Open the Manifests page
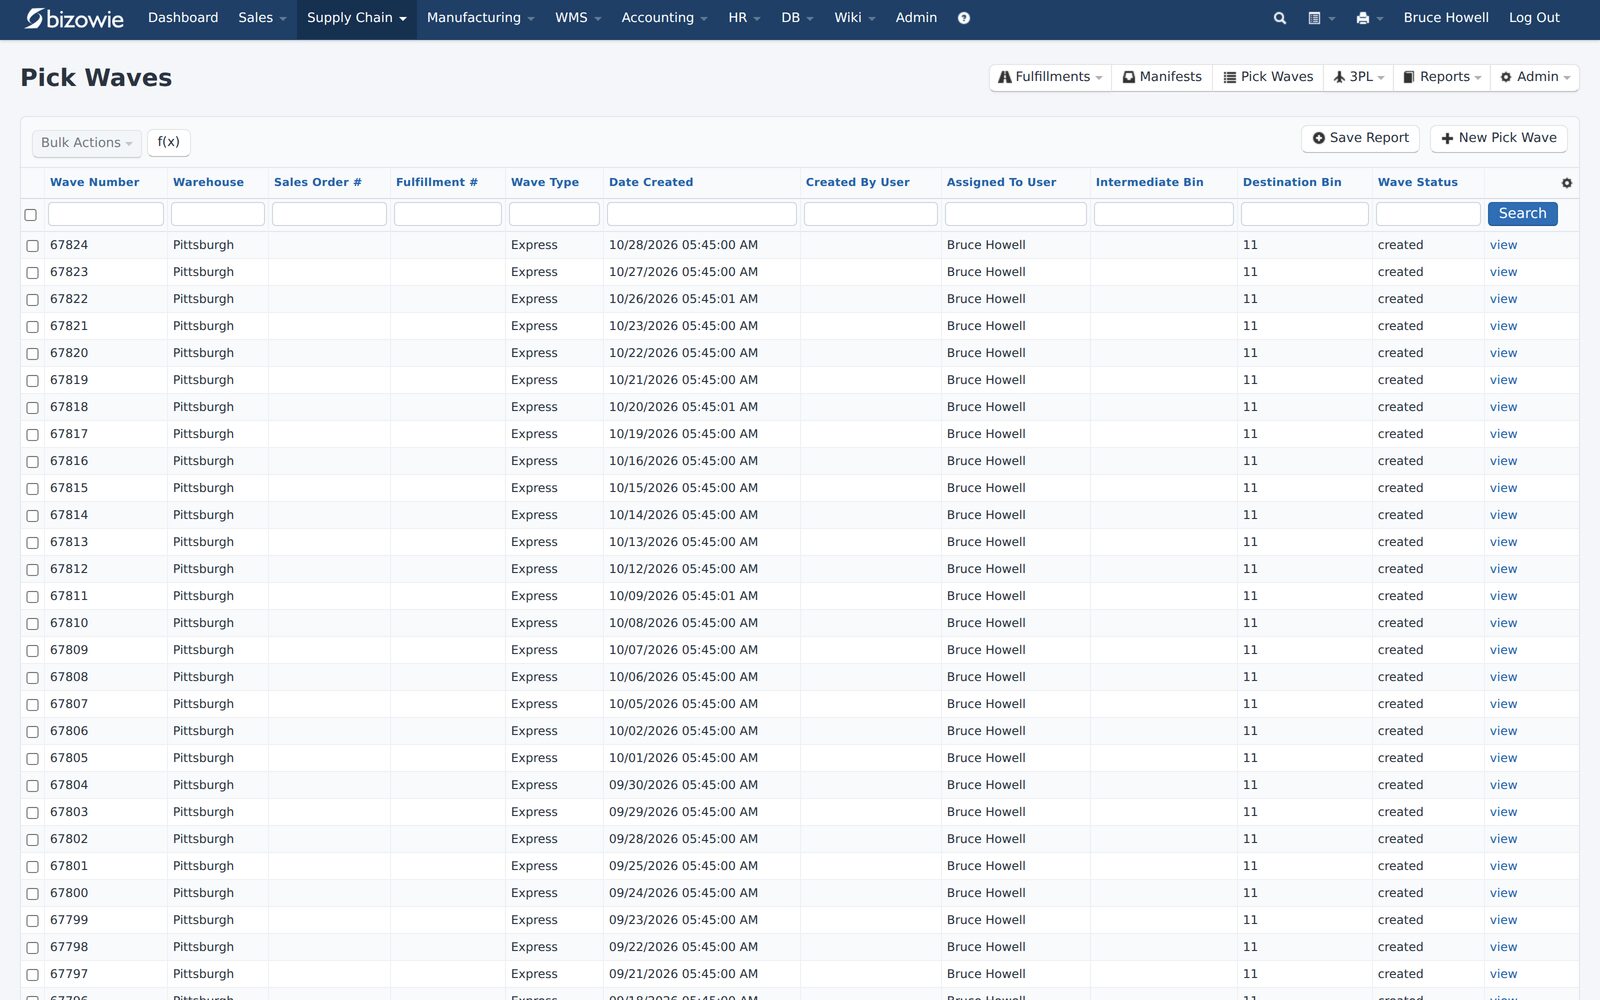This screenshot has height=1000, width=1600. coord(1162,77)
